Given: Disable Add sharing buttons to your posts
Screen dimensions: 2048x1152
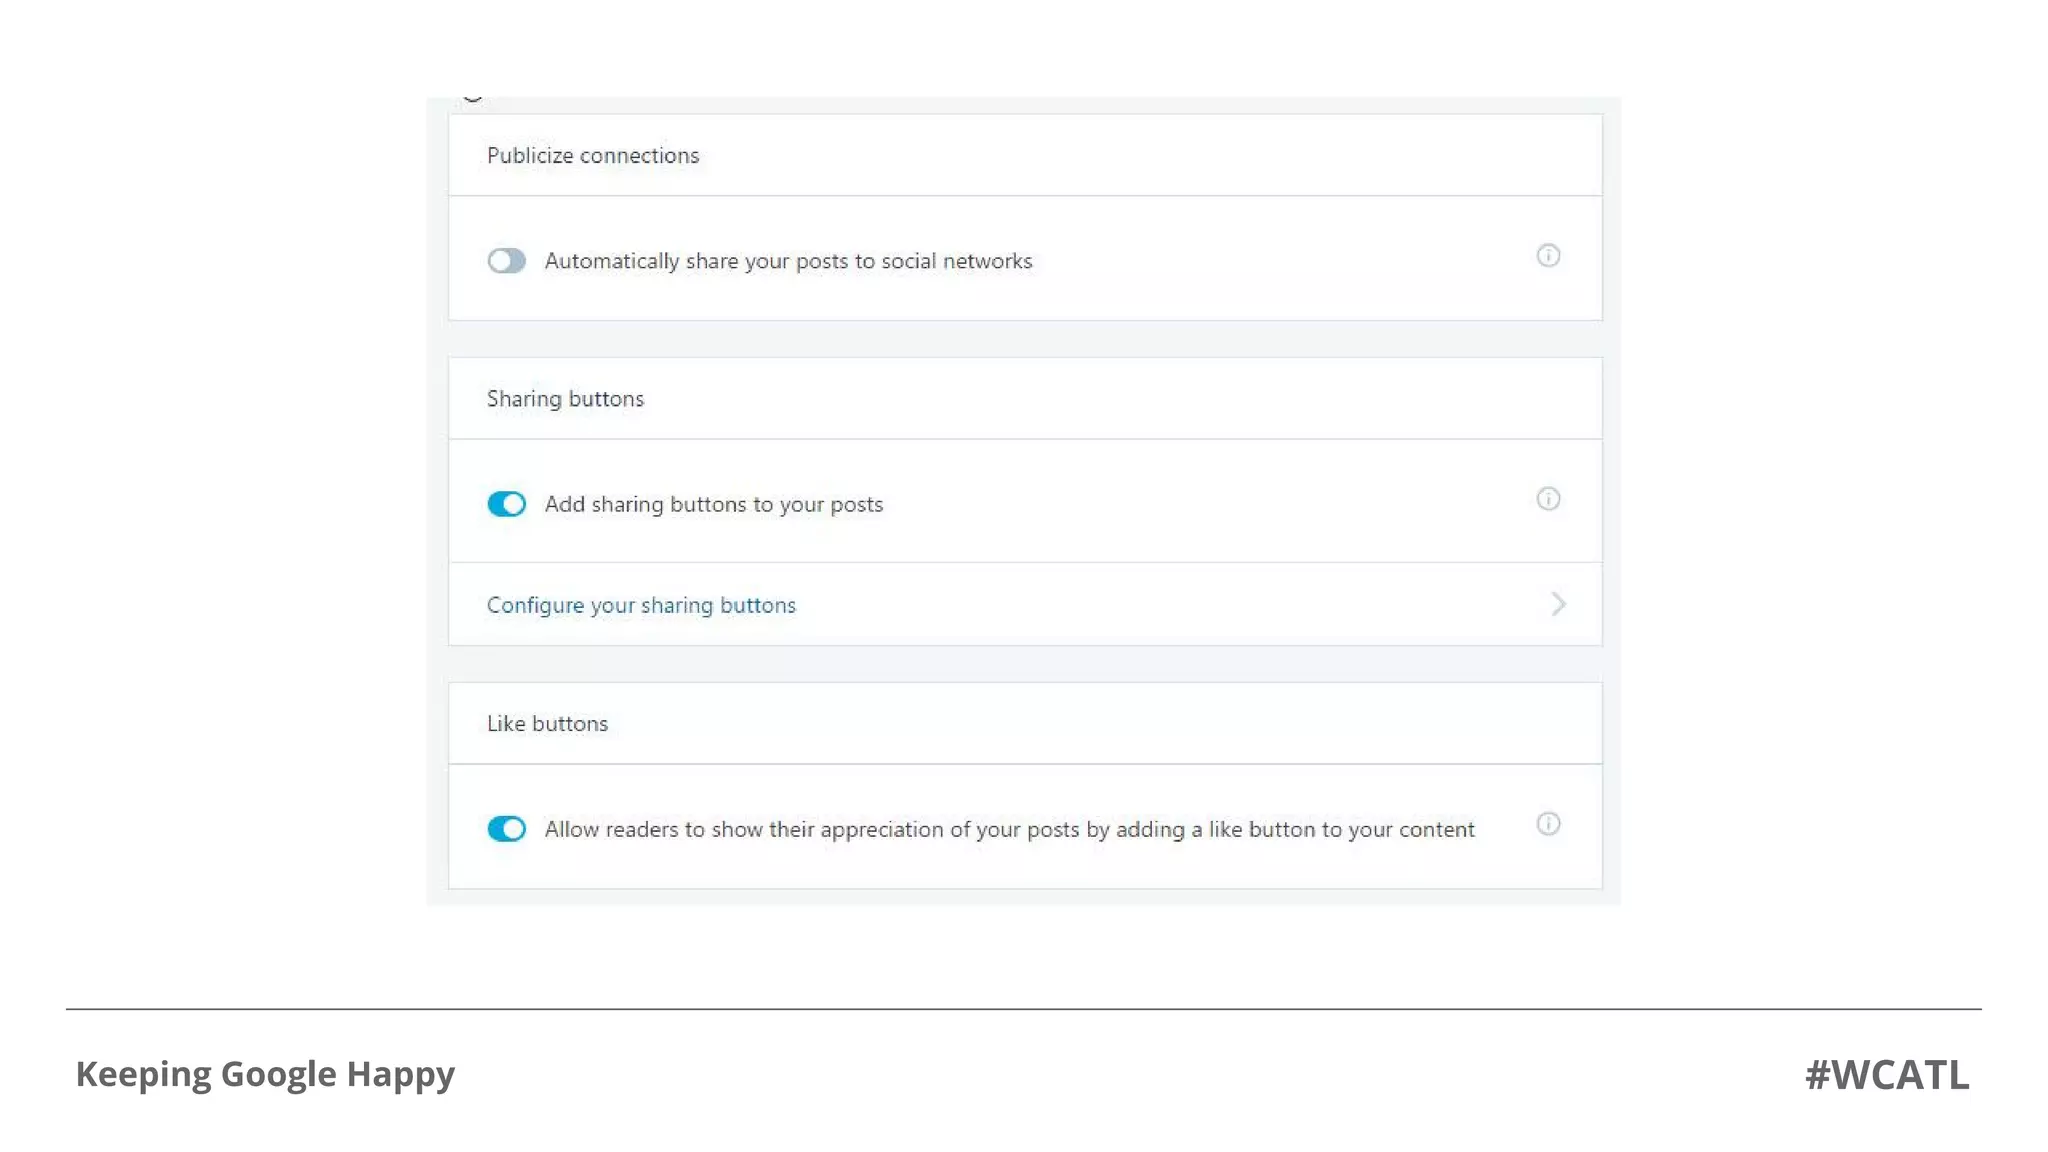Looking at the screenshot, I should pyautogui.click(x=506, y=504).
